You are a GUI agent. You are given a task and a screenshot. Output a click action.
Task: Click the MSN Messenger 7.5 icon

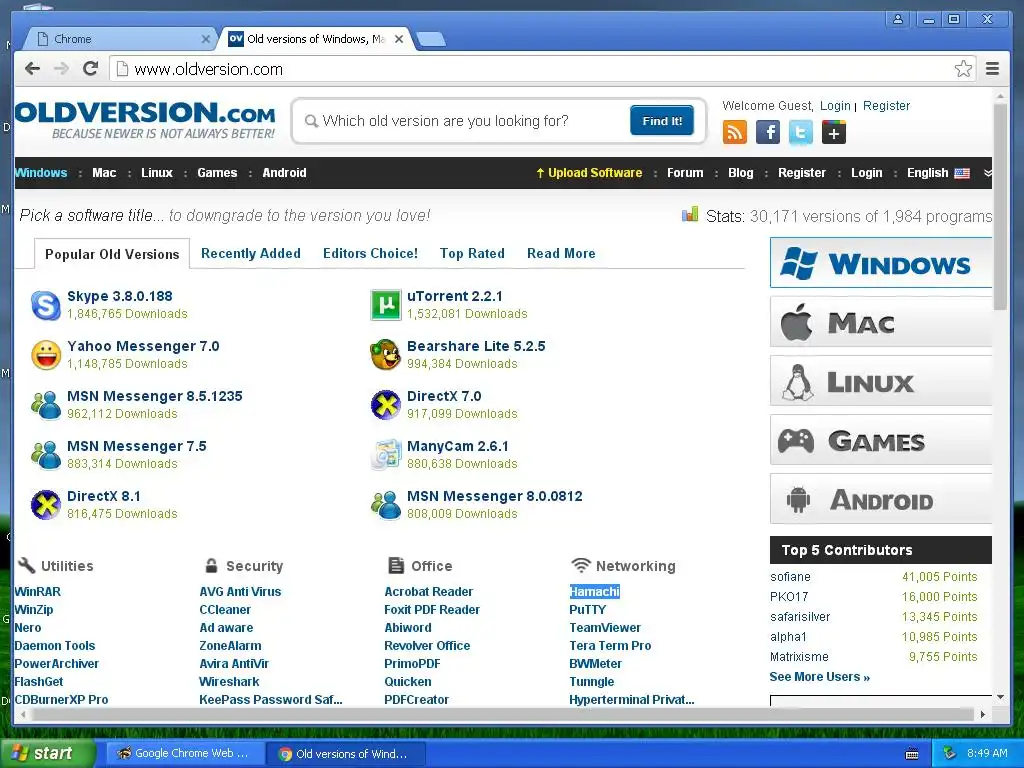(46, 455)
